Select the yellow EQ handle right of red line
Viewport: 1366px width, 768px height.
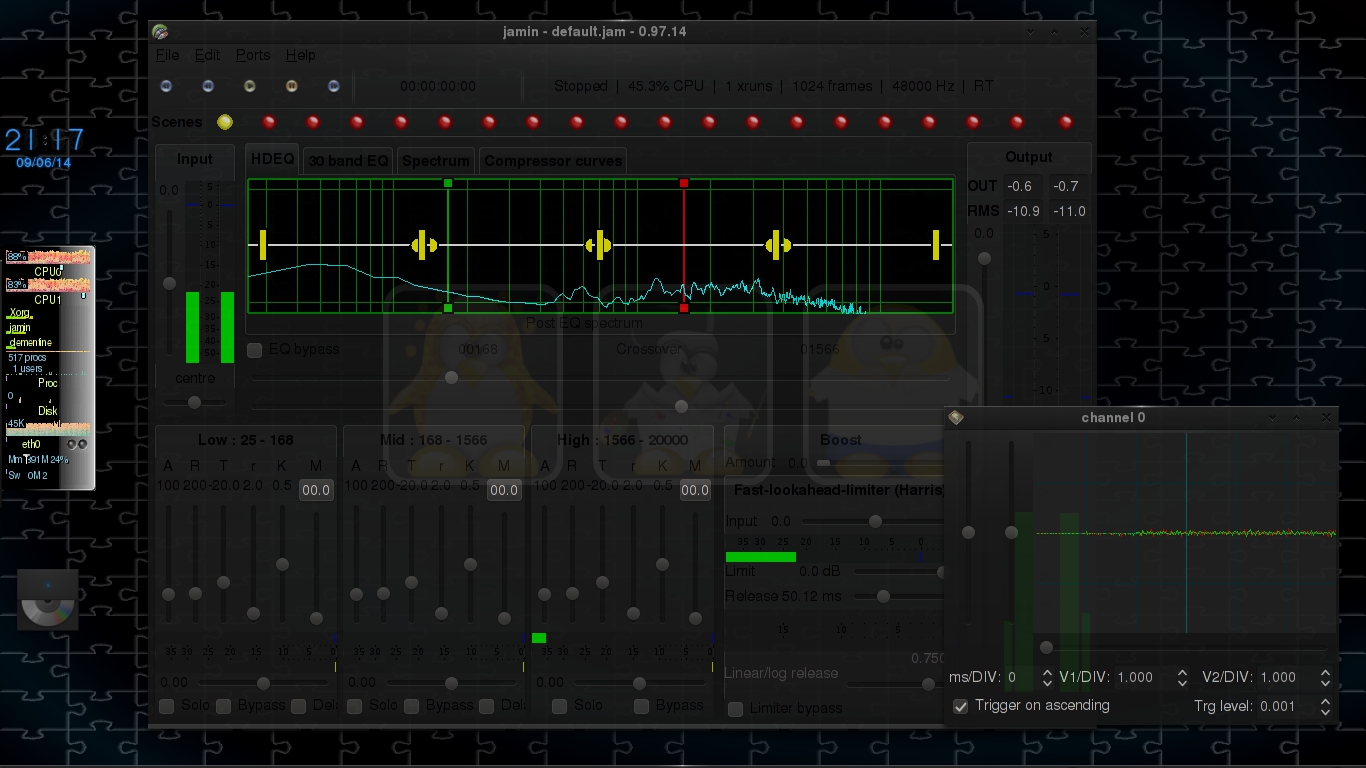pyautogui.click(x=778, y=244)
